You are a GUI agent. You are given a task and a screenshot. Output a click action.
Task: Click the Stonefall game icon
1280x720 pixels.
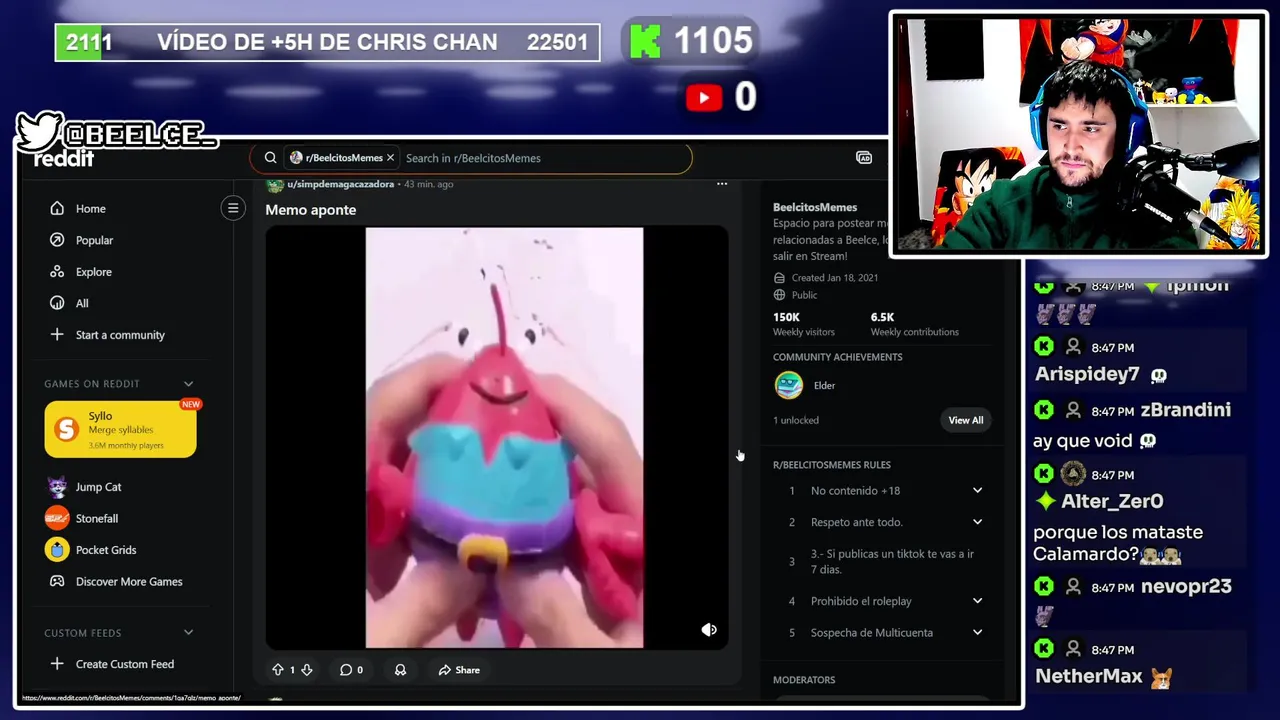pos(57,518)
